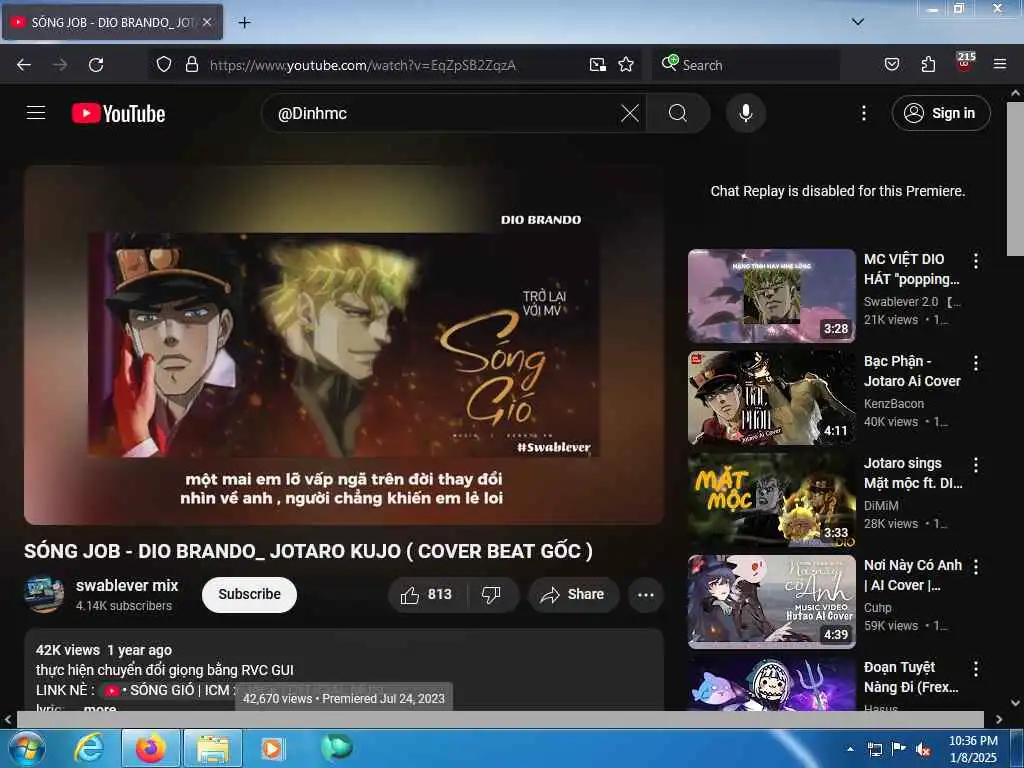Image resolution: width=1024 pixels, height=768 pixels.
Task: Switch to Firefox in the taskbar
Action: tap(150, 748)
